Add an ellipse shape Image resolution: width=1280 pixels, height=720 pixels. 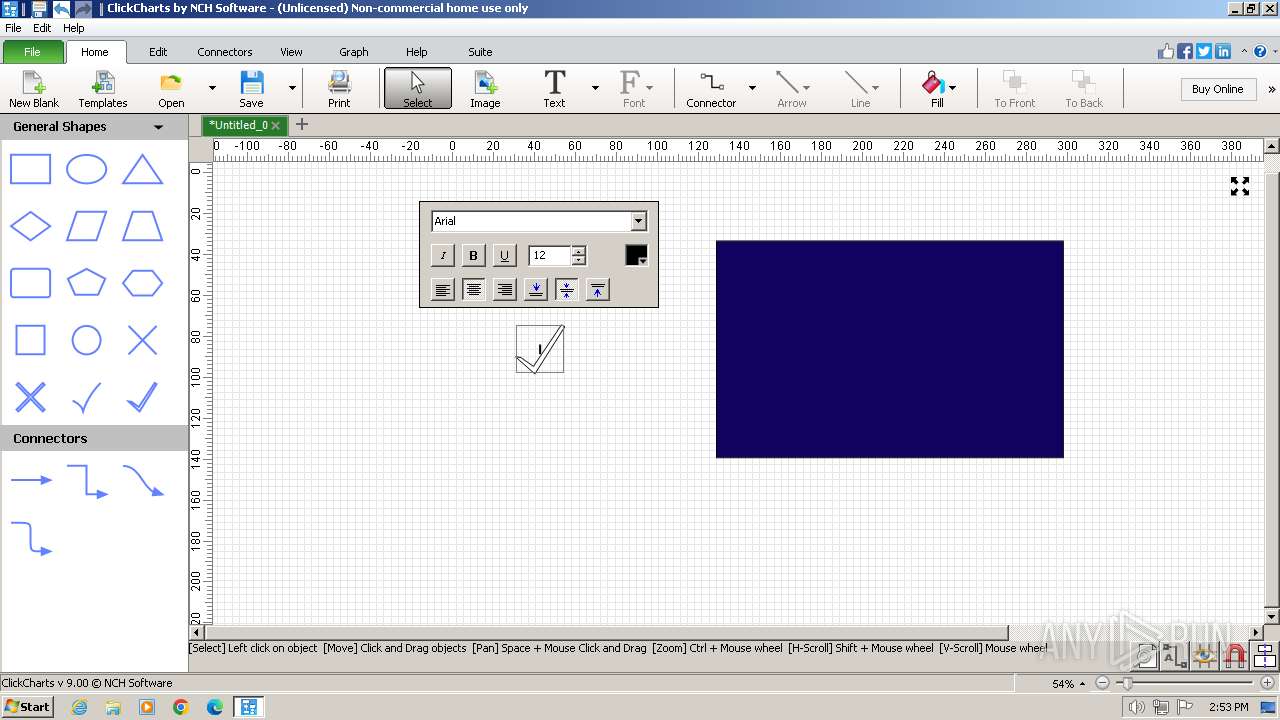[86, 169]
